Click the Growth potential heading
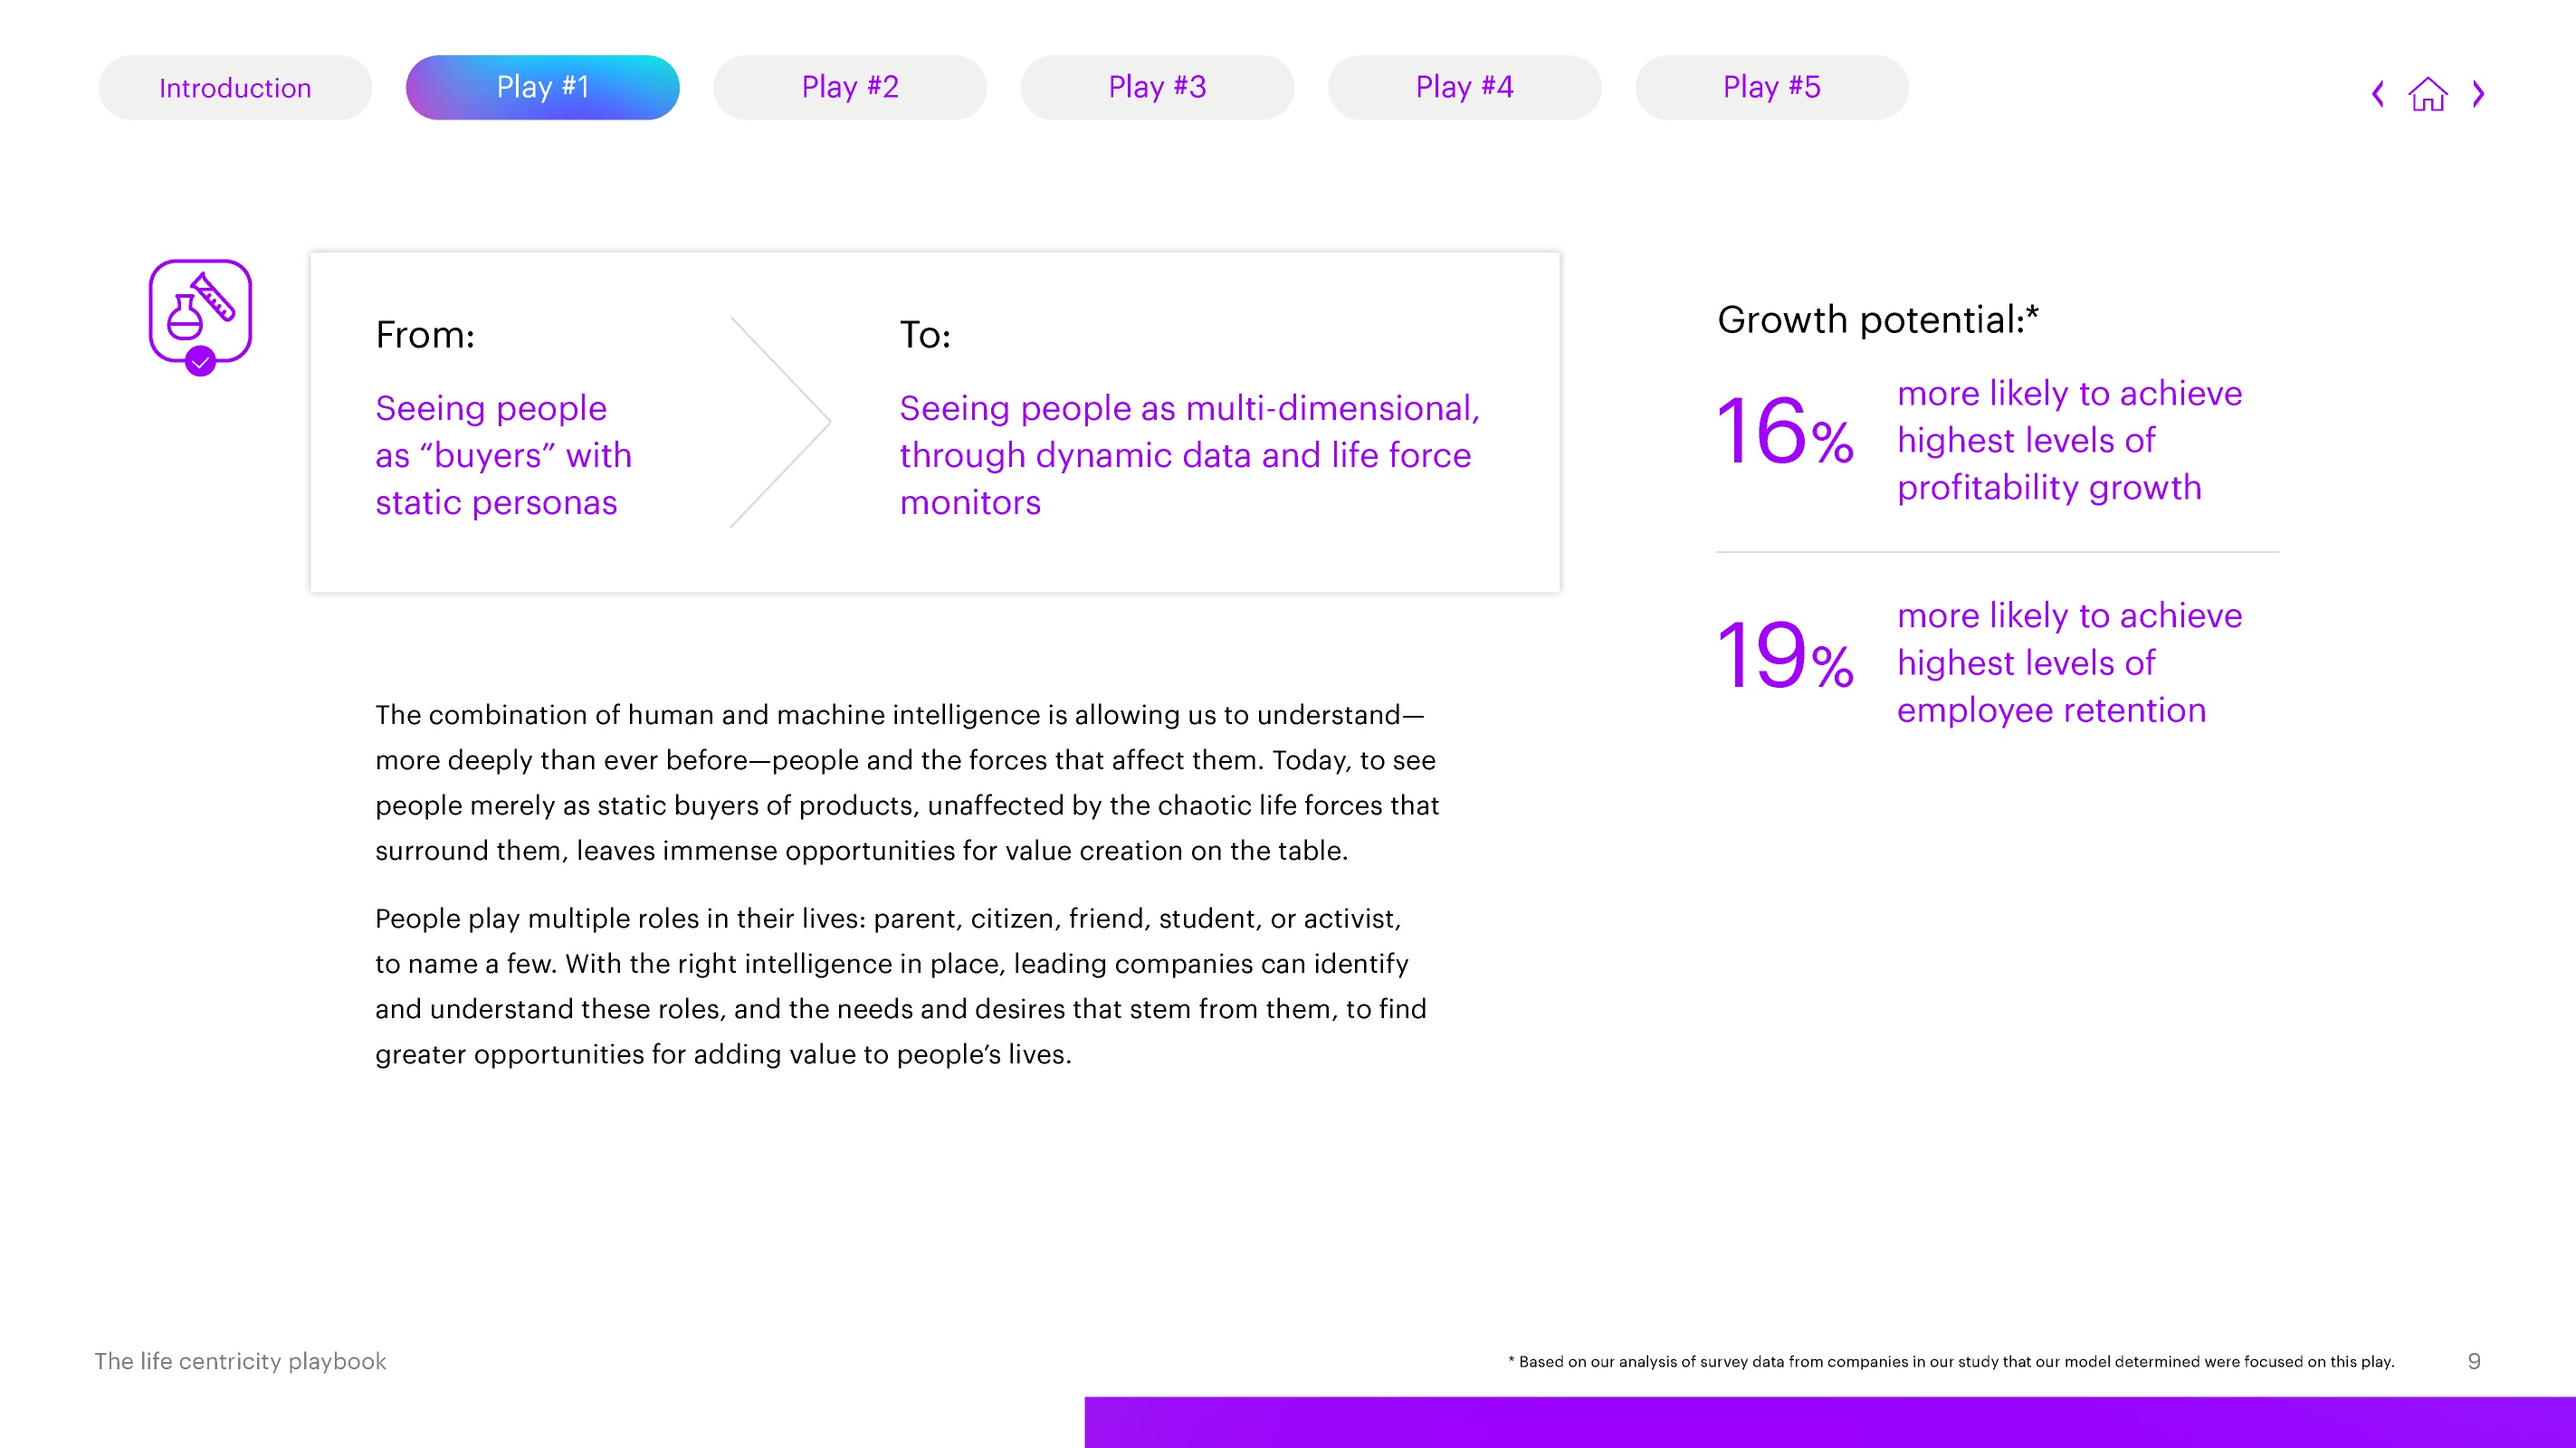 1878,320
